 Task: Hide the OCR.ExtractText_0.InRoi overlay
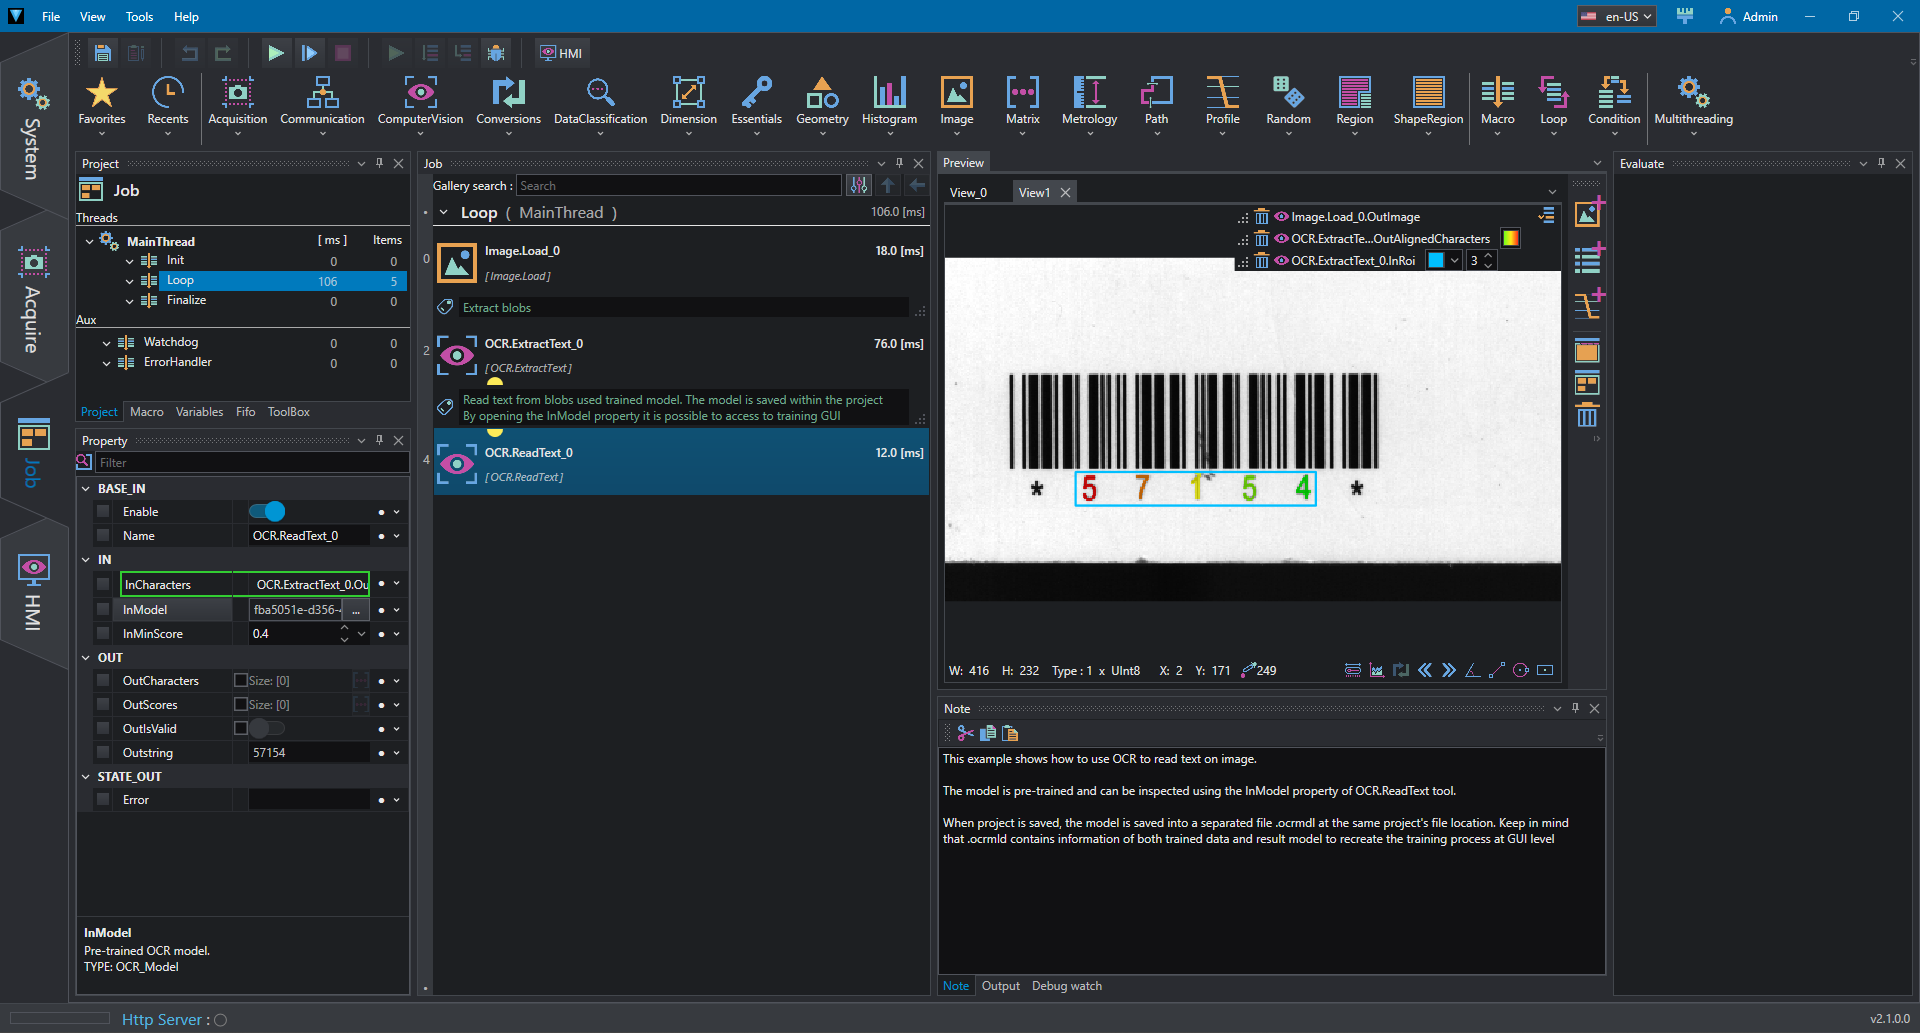click(1281, 260)
